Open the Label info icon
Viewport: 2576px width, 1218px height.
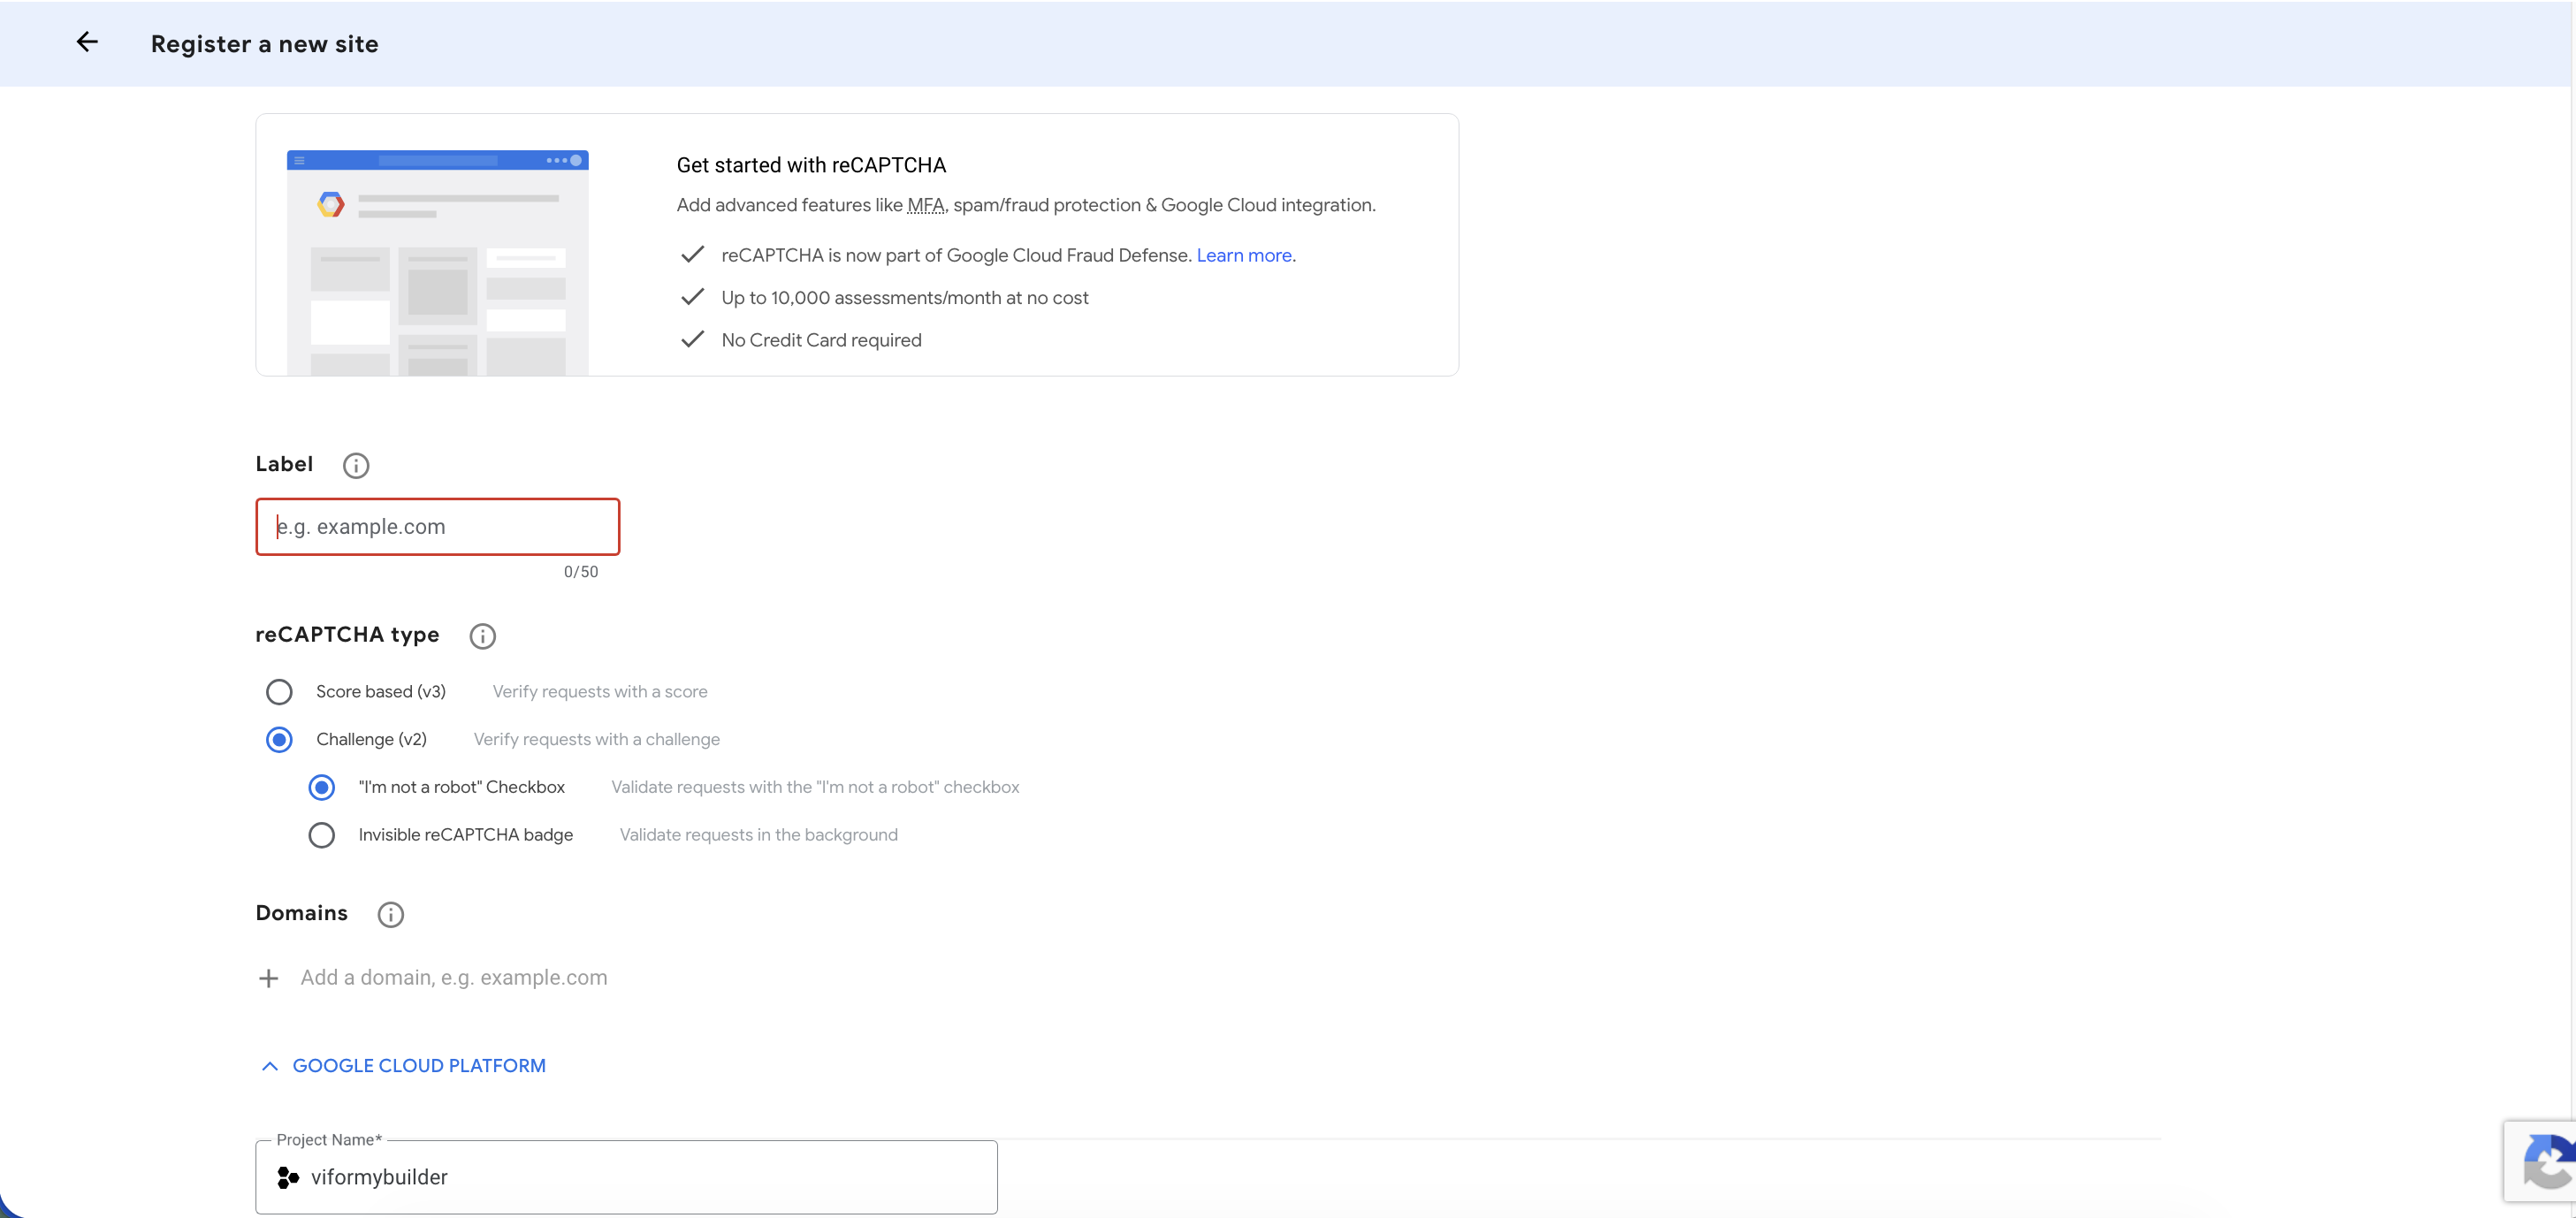tap(356, 466)
